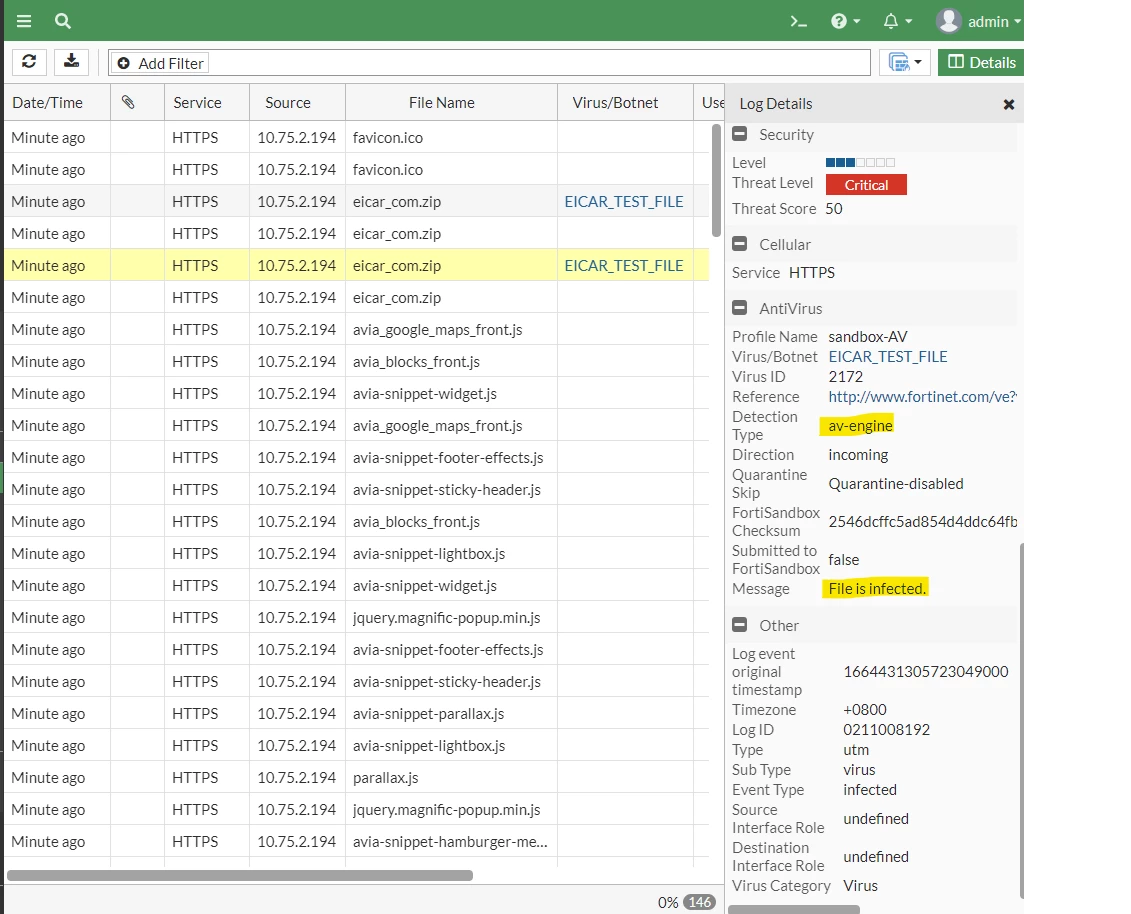Click EICAR_TEST_FILE link in third log row
This screenshot has width=1131, height=914.
pos(624,201)
